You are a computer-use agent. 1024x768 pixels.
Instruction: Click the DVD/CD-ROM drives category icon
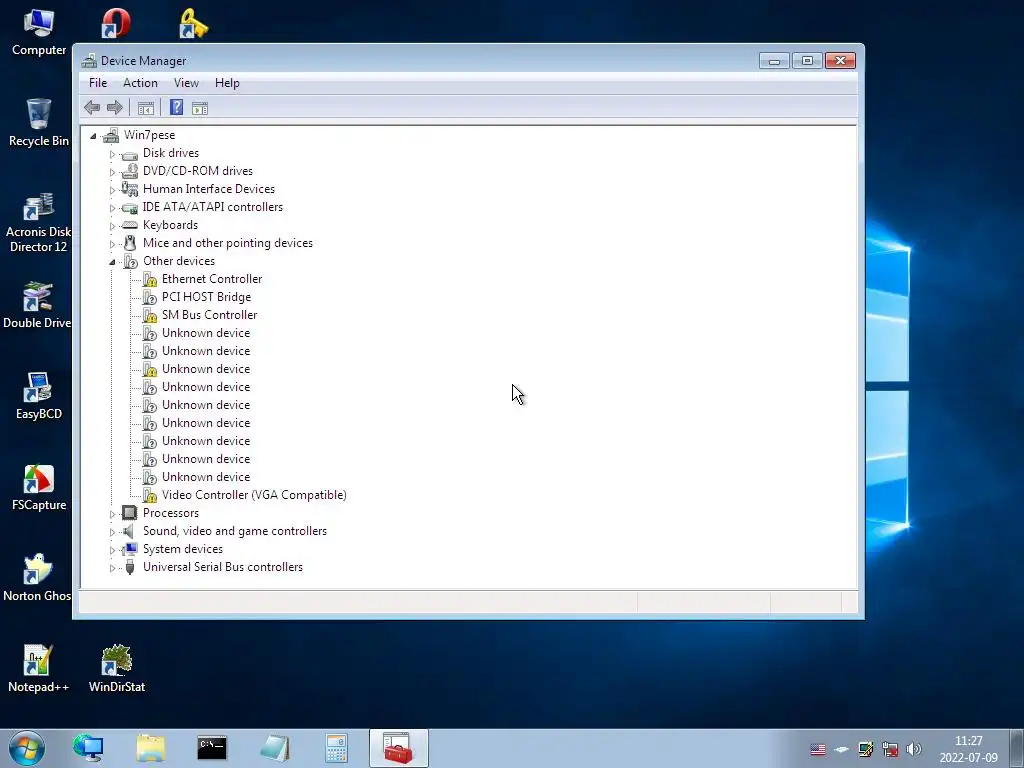click(x=130, y=171)
